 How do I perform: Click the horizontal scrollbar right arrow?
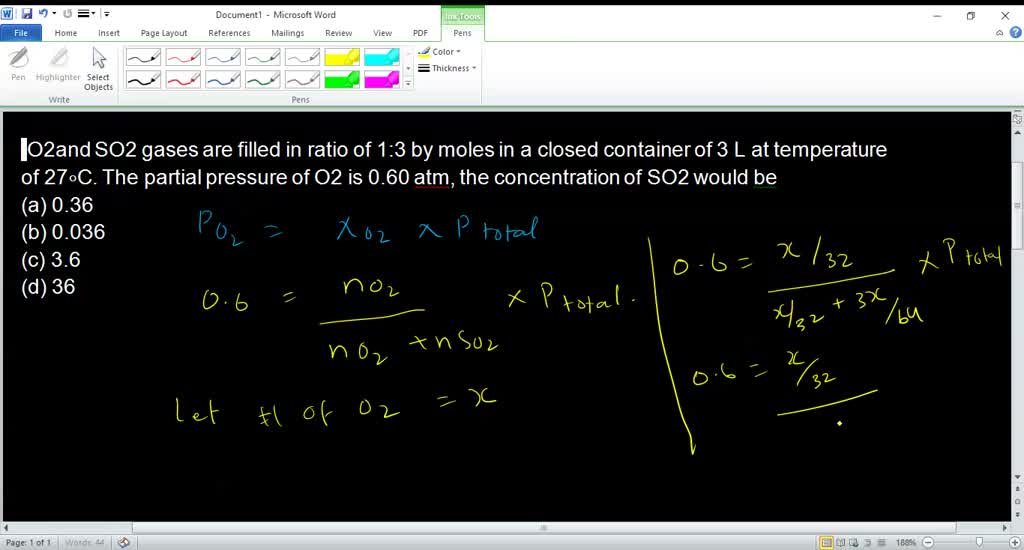[1004, 527]
